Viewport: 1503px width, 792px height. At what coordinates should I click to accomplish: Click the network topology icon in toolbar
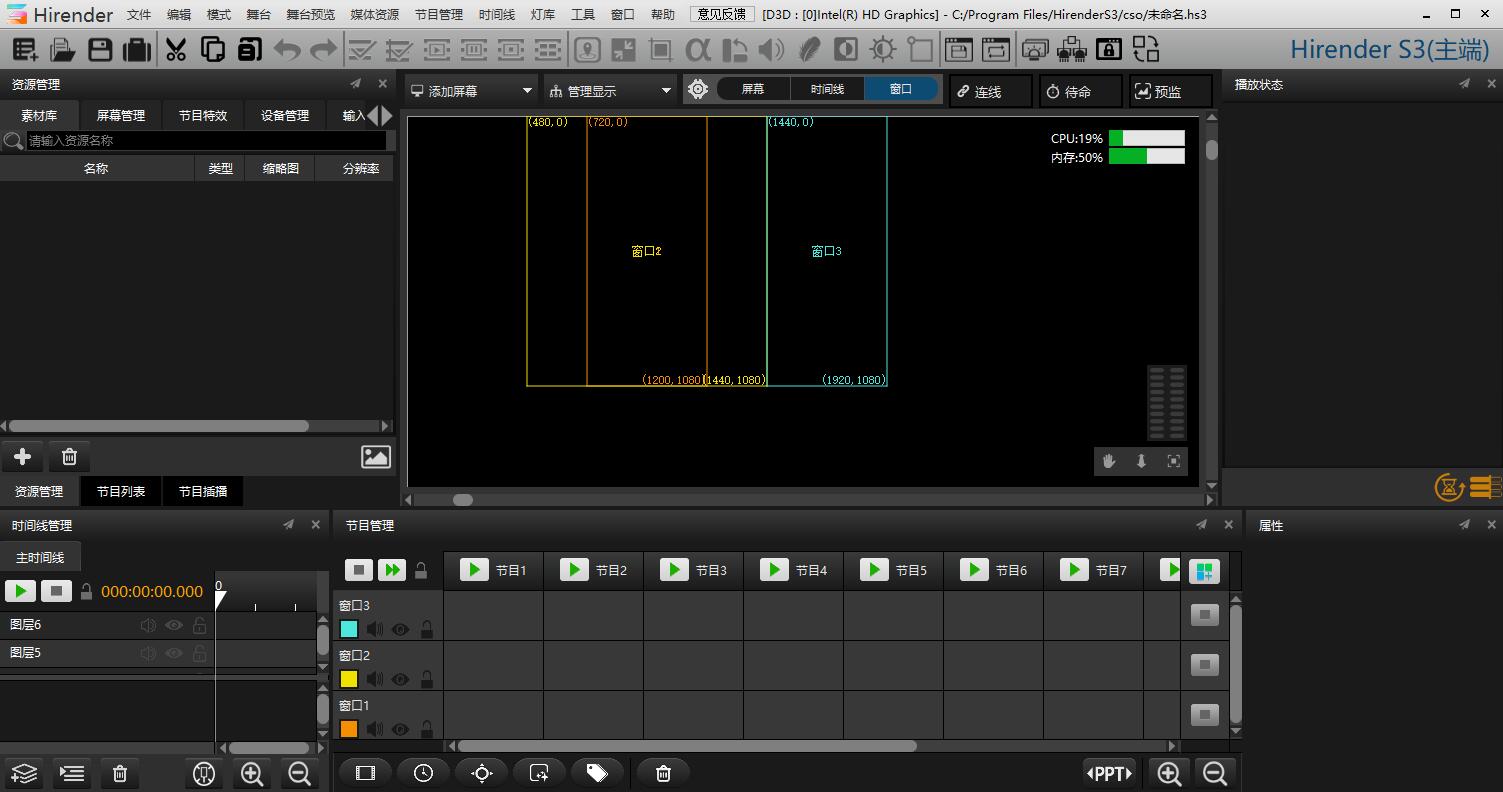1072,49
